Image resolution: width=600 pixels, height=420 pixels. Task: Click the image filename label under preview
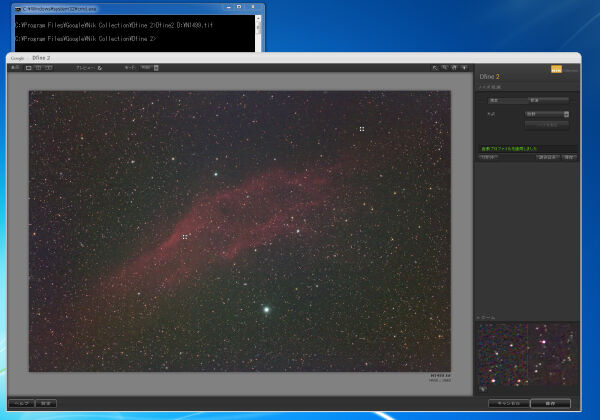tap(440, 376)
